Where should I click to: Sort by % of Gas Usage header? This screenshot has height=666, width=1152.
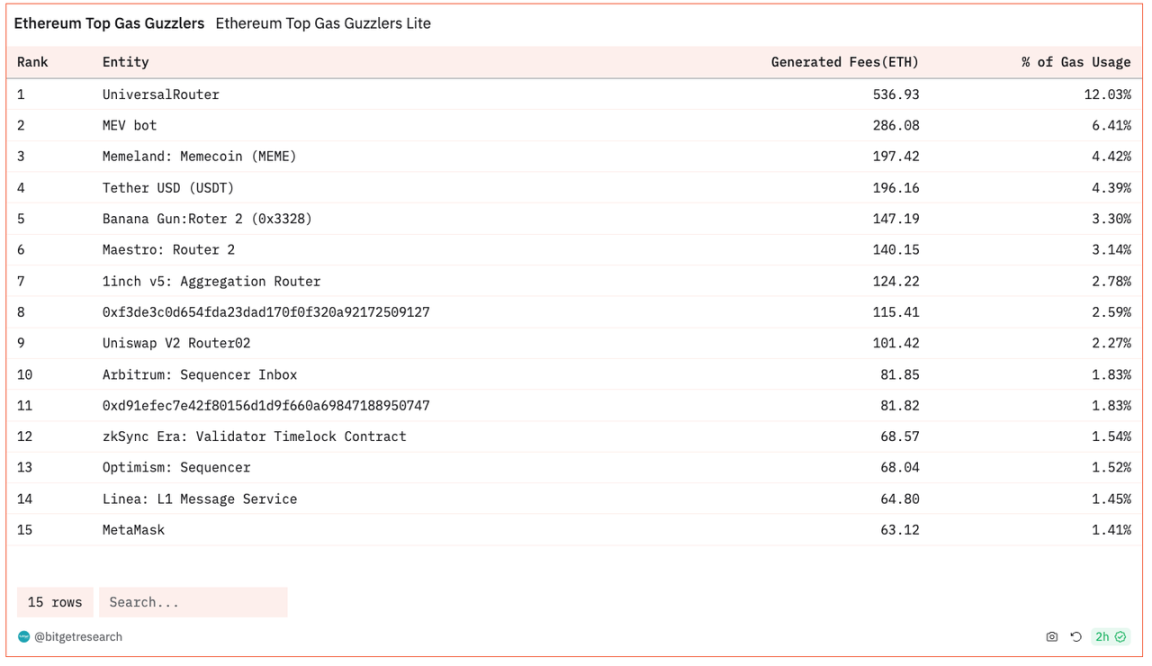(x=1075, y=62)
